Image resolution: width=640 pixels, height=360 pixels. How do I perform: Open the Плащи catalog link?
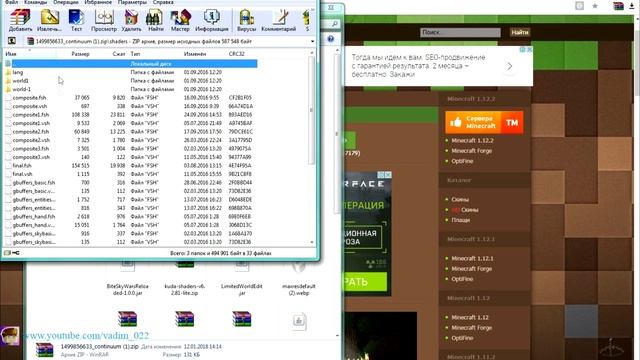460,220
